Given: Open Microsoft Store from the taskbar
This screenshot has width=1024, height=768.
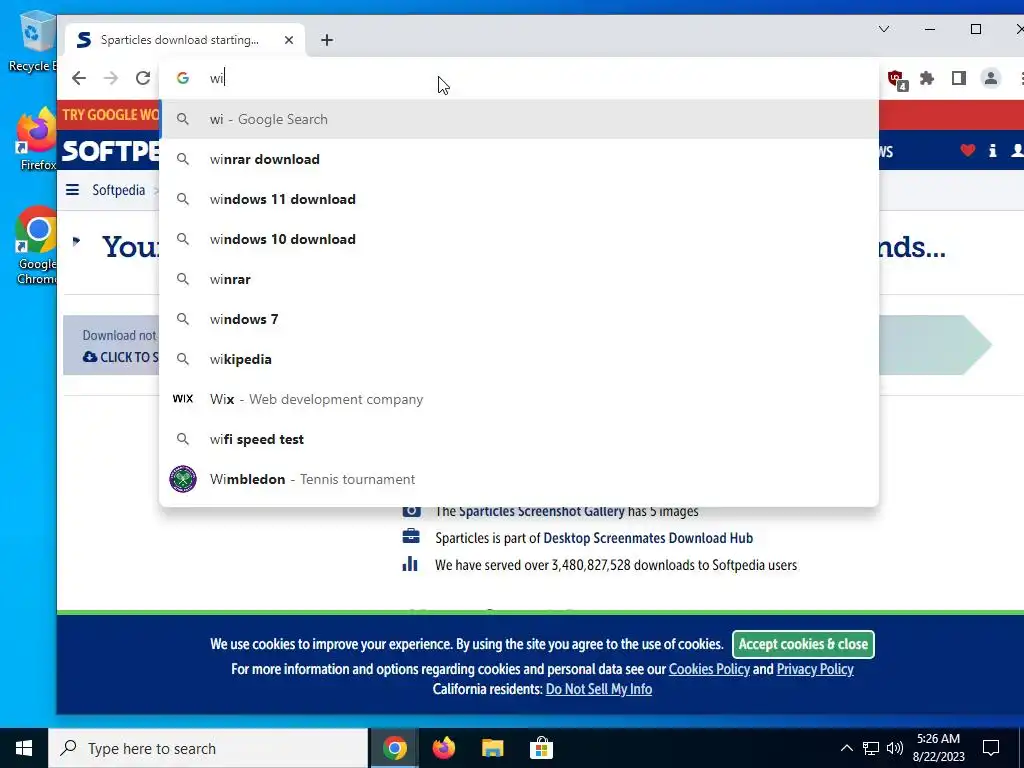Looking at the screenshot, I should pyautogui.click(x=541, y=748).
